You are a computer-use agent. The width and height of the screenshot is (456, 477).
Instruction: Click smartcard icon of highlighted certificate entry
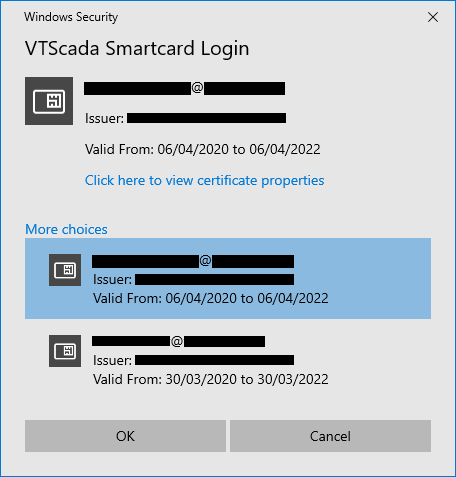[x=65, y=270]
